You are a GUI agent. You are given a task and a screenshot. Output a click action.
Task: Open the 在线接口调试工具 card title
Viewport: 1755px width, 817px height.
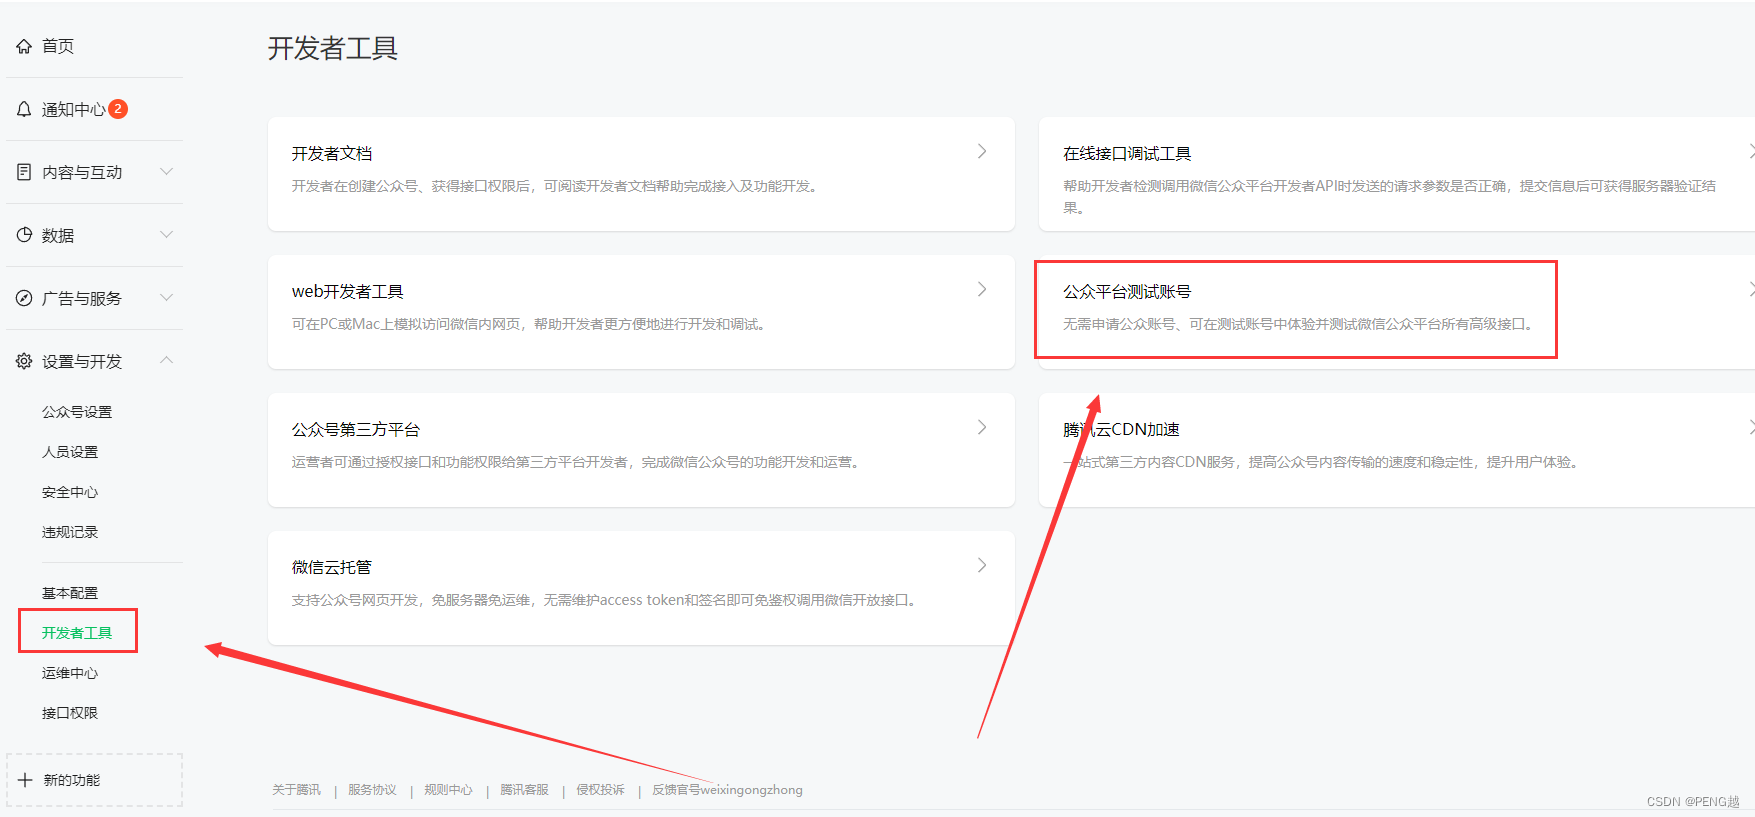(x=1127, y=153)
